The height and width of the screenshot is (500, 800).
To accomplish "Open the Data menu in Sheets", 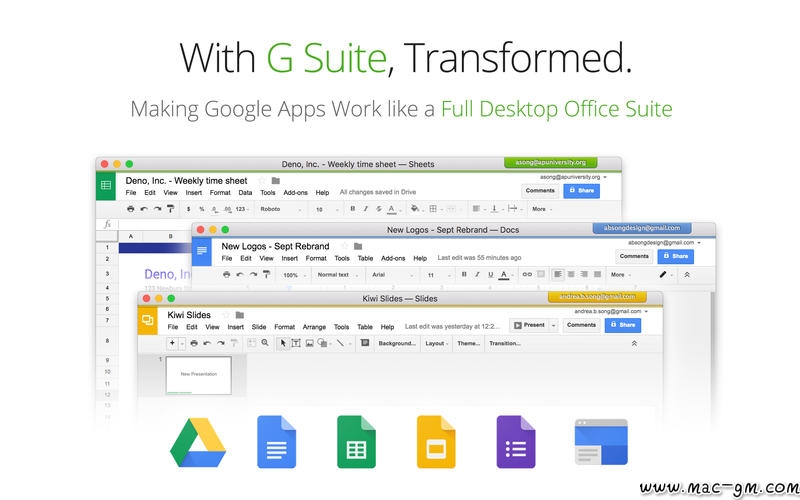I will tap(245, 193).
